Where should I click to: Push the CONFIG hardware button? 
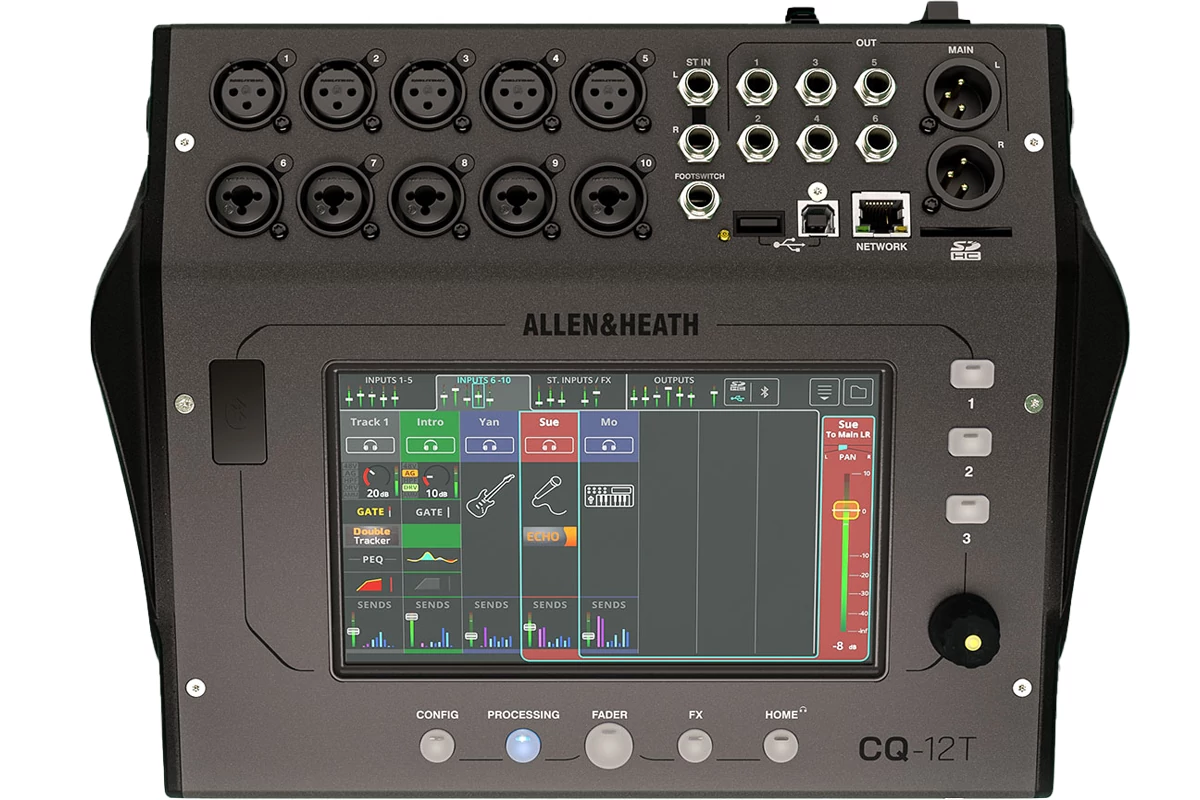click(x=437, y=746)
